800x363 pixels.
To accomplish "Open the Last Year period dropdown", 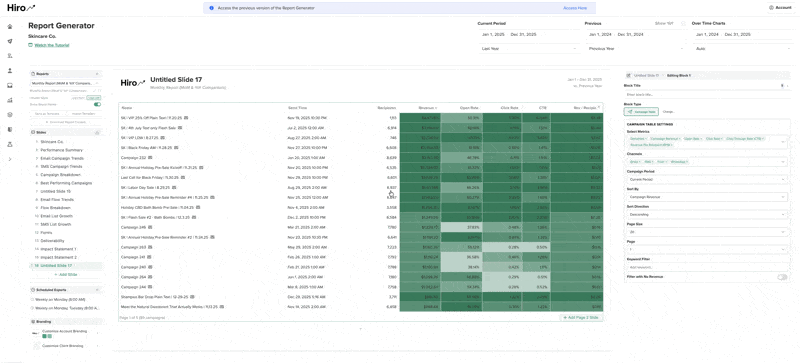I will coord(529,49).
